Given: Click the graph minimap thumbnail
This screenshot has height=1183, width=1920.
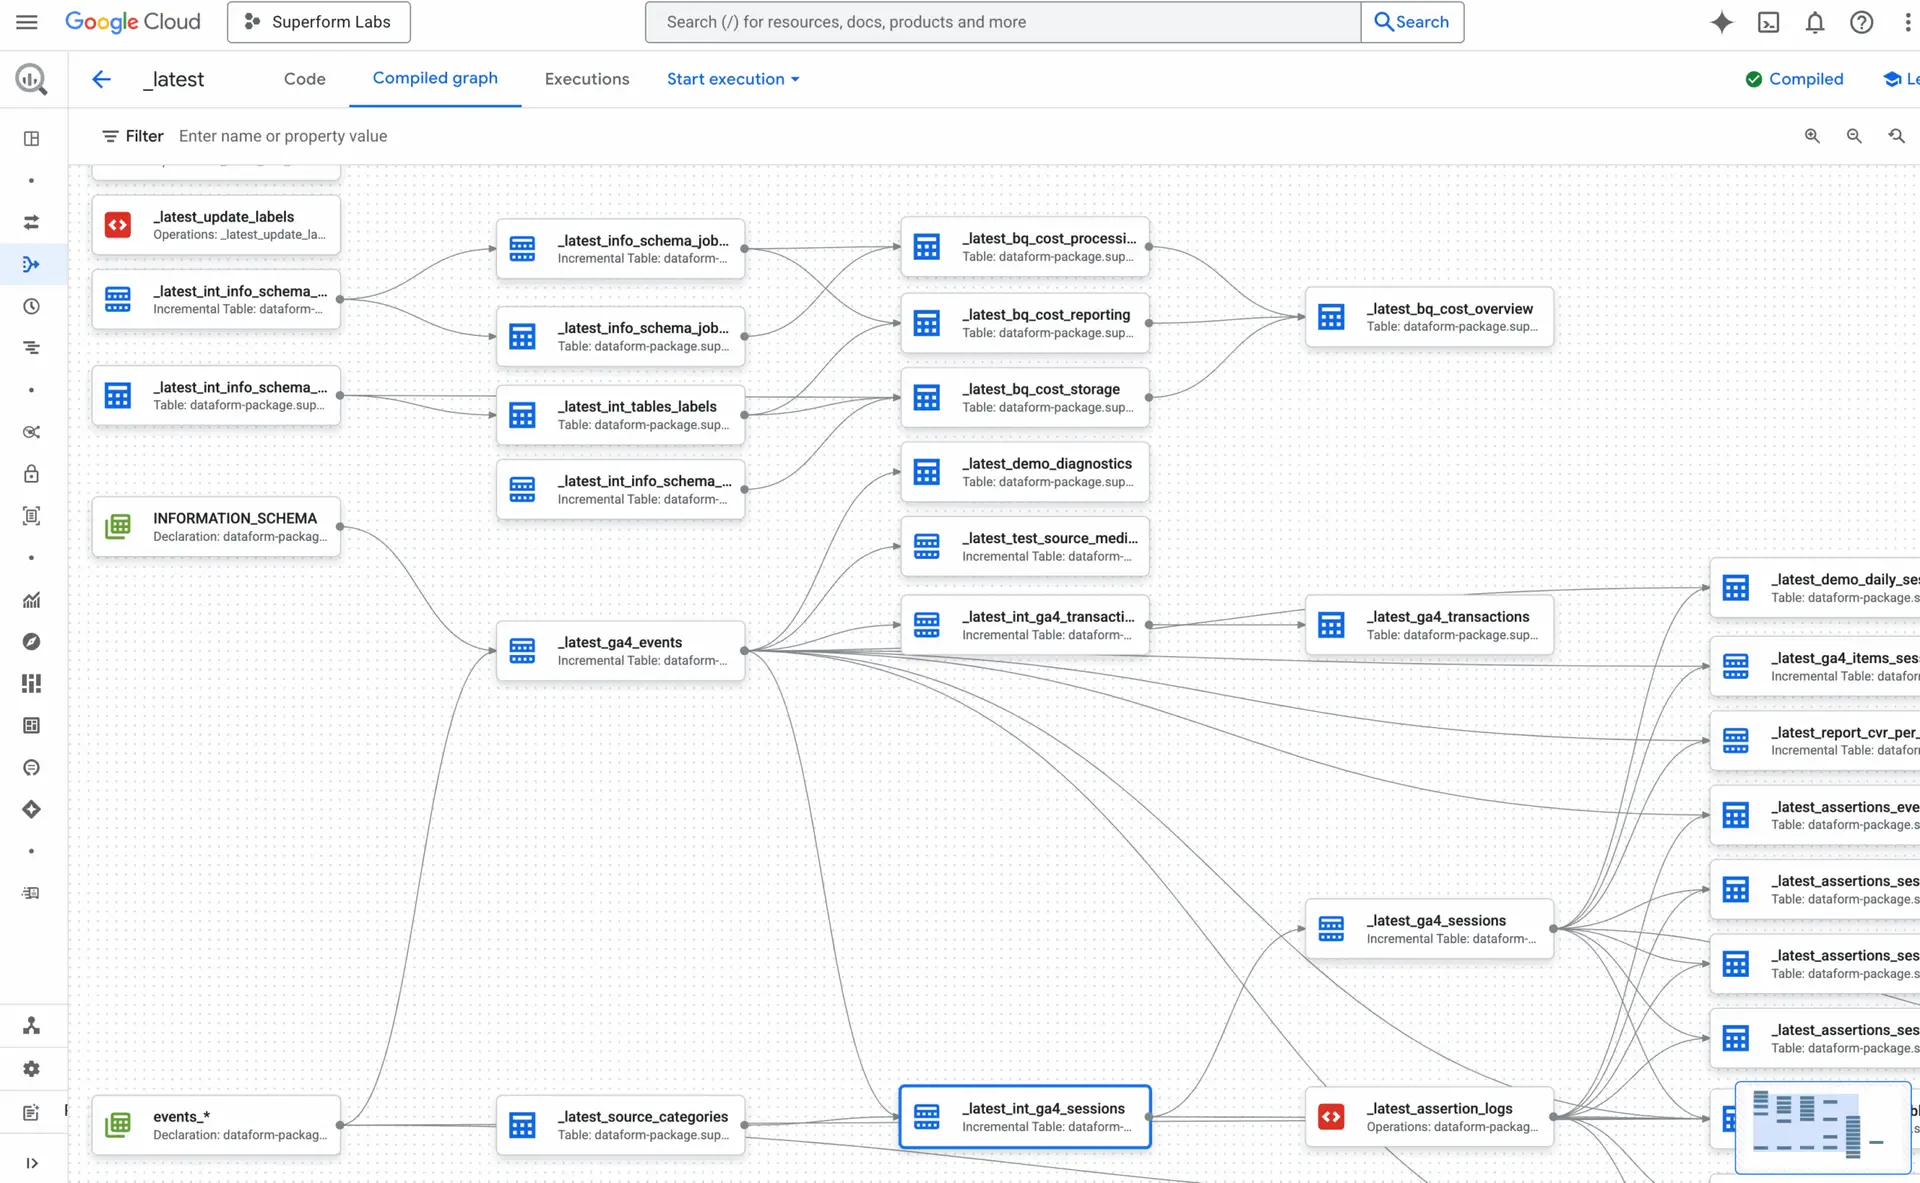Looking at the screenshot, I should [1822, 1127].
